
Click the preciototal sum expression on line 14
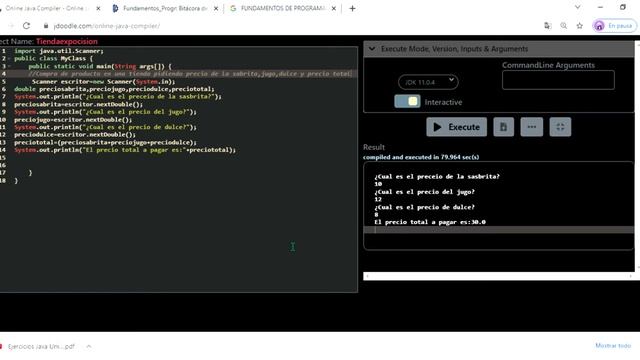105,142
